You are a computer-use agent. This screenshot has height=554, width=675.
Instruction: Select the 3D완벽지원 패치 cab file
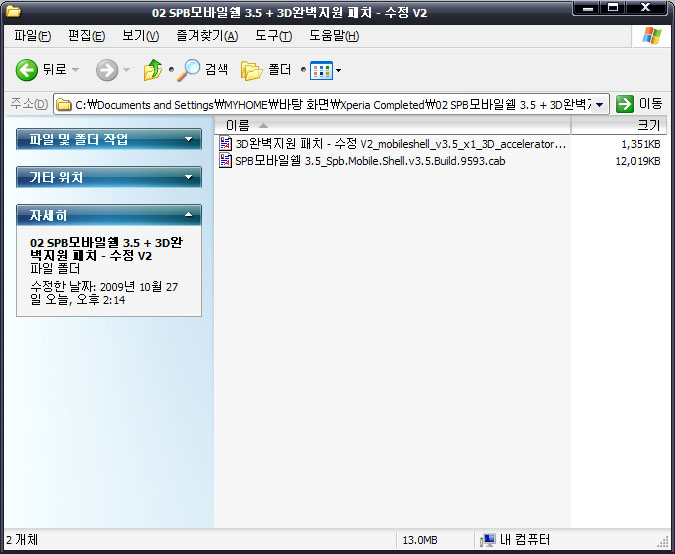400,144
